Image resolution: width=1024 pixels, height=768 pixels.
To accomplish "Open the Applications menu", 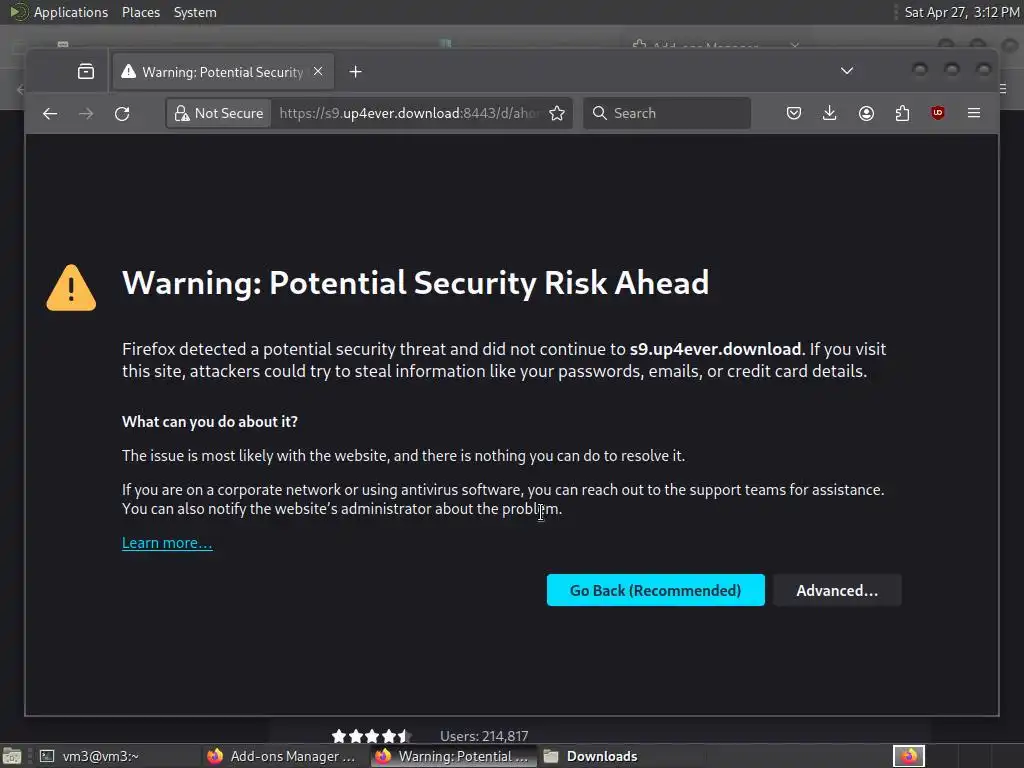I will (71, 12).
